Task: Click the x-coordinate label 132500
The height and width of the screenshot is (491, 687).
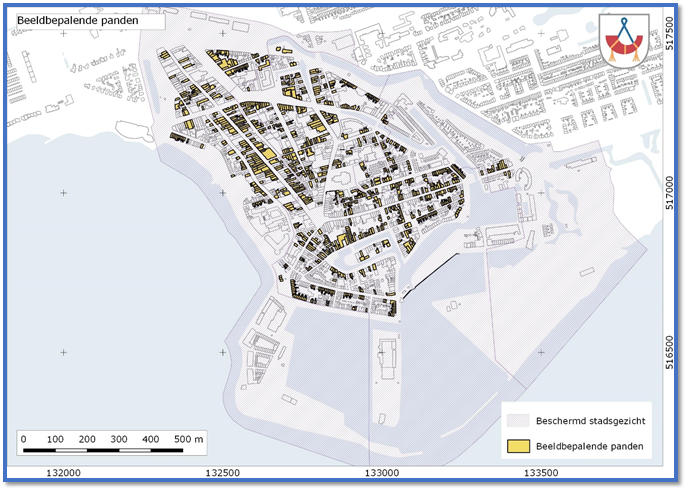Action: point(223,473)
